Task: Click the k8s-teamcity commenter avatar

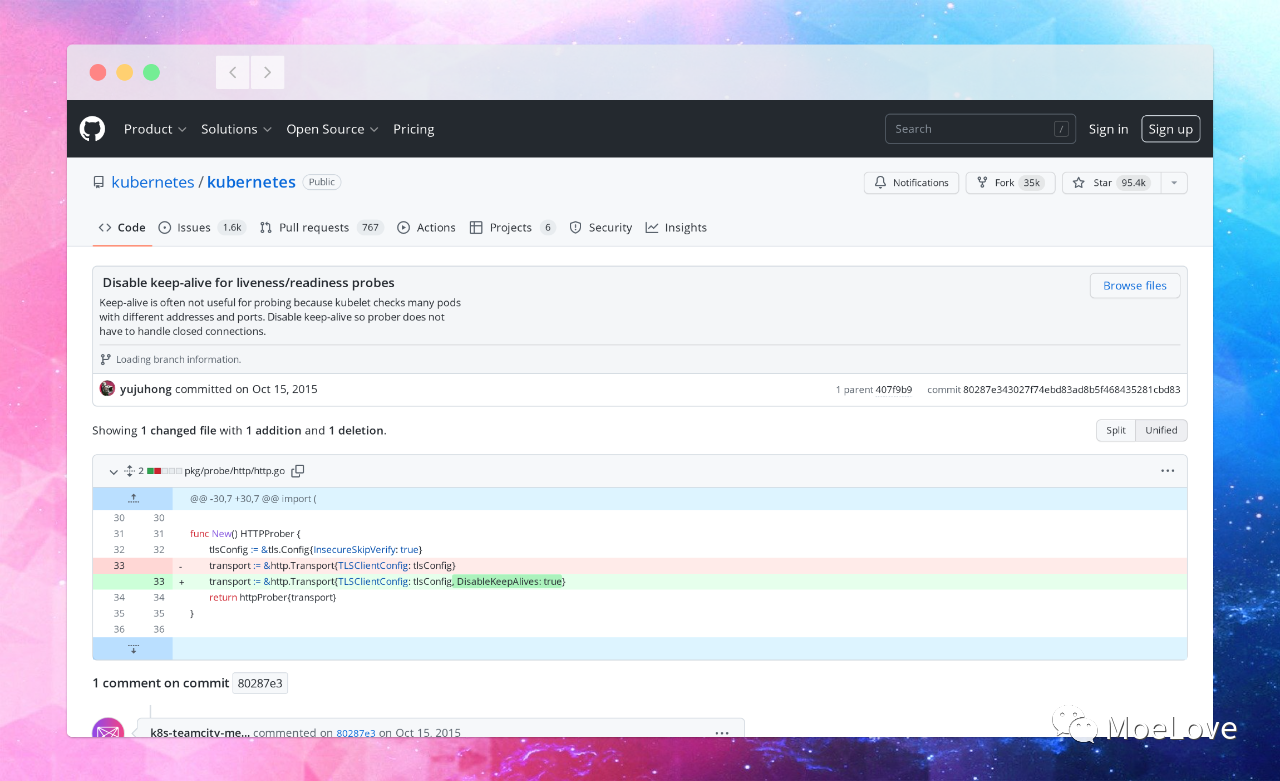Action: [x=108, y=728]
